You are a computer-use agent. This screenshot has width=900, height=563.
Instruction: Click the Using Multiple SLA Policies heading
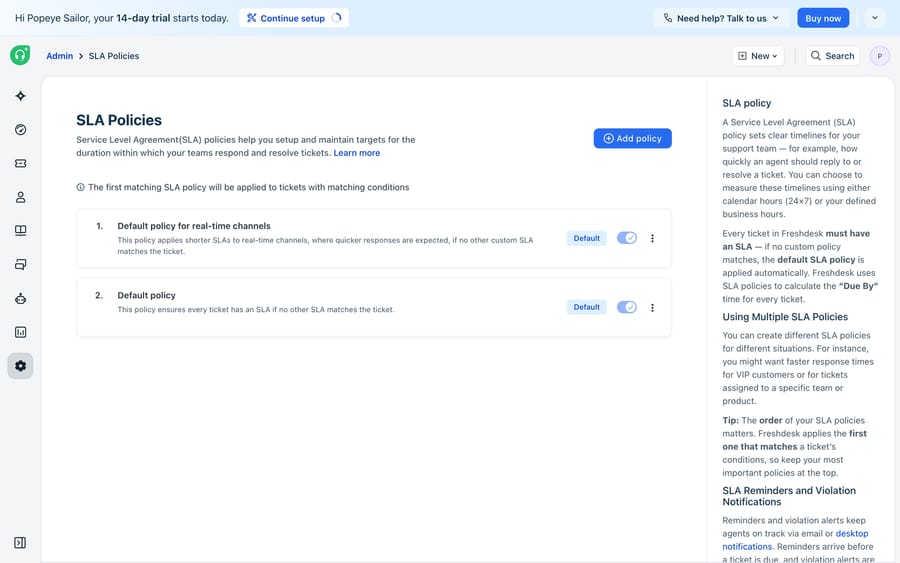(x=785, y=317)
